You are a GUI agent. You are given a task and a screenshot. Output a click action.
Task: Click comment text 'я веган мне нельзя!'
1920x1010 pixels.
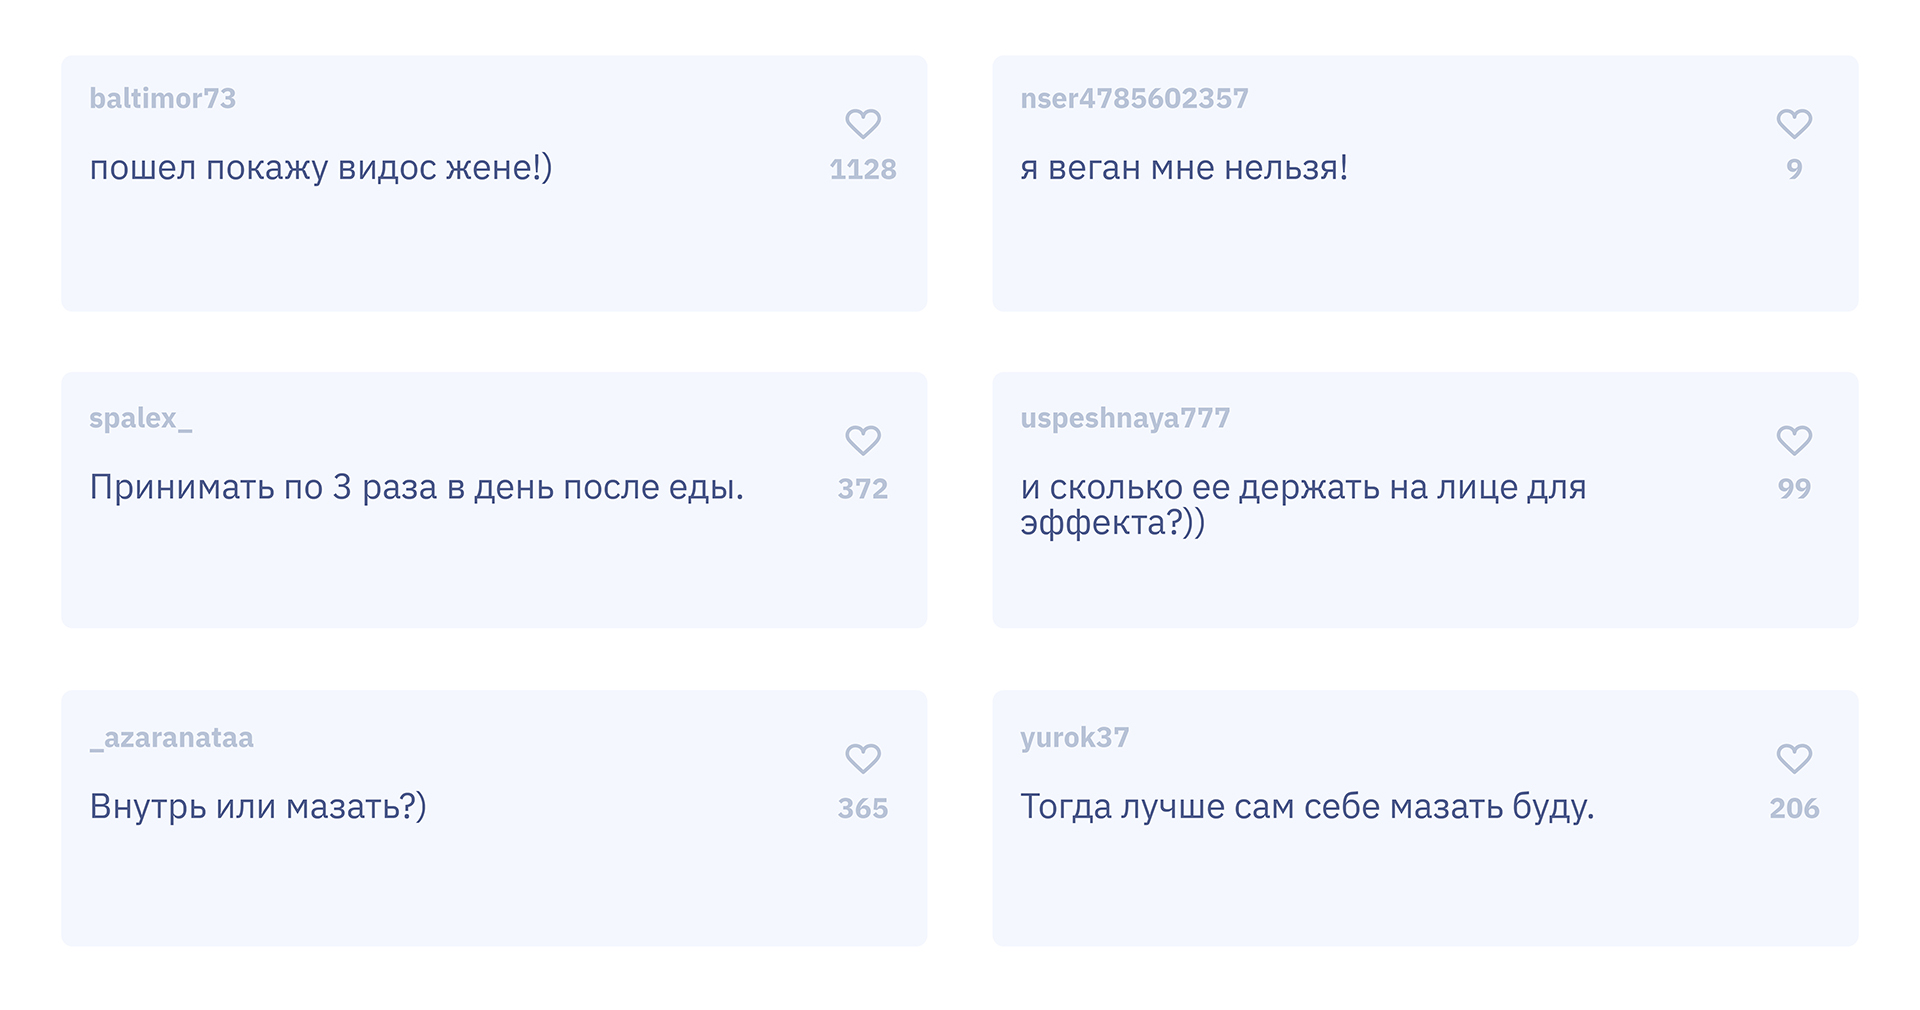[x=1183, y=168]
